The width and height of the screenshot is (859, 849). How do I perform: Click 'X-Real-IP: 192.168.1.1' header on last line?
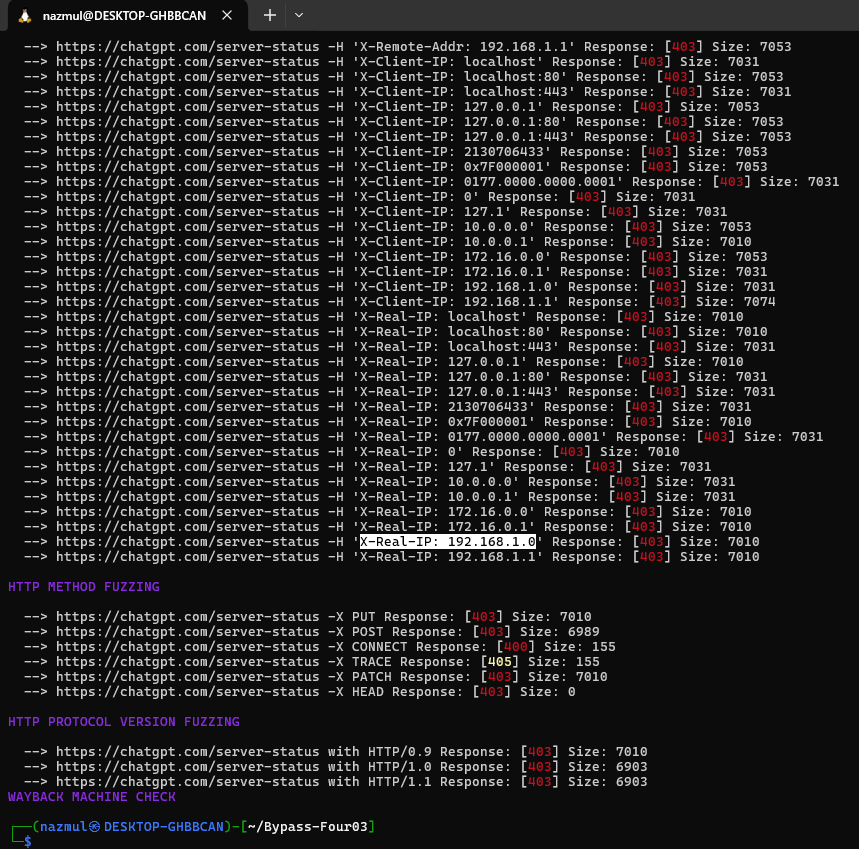tap(448, 557)
